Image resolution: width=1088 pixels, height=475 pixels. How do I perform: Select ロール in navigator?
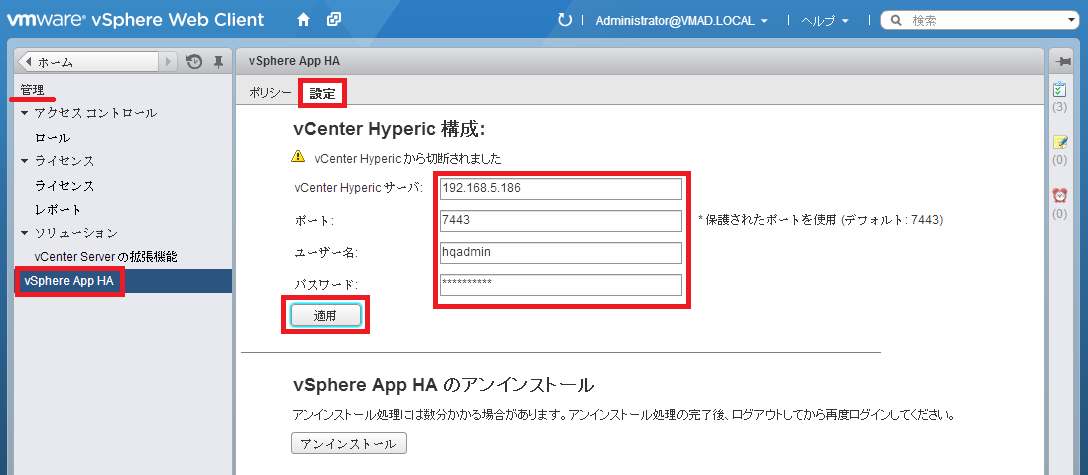[53, 137]
